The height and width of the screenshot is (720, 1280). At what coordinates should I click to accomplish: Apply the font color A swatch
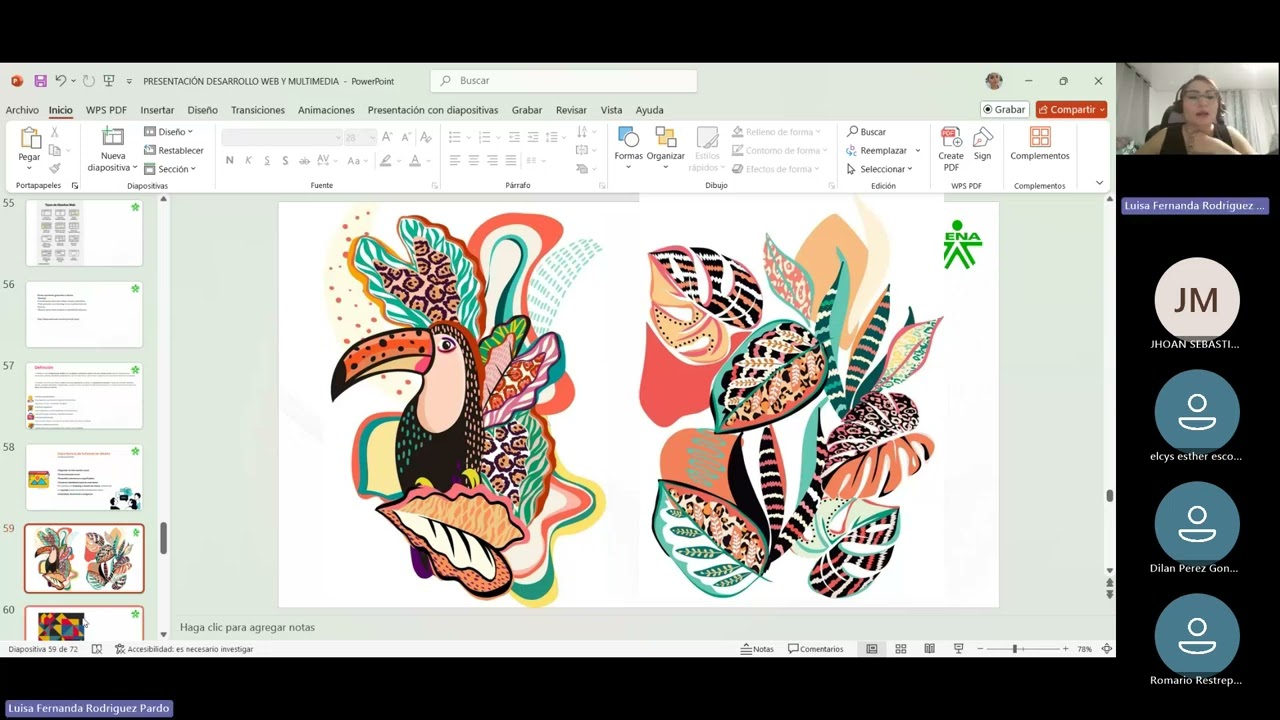click(x=415, y=161)
